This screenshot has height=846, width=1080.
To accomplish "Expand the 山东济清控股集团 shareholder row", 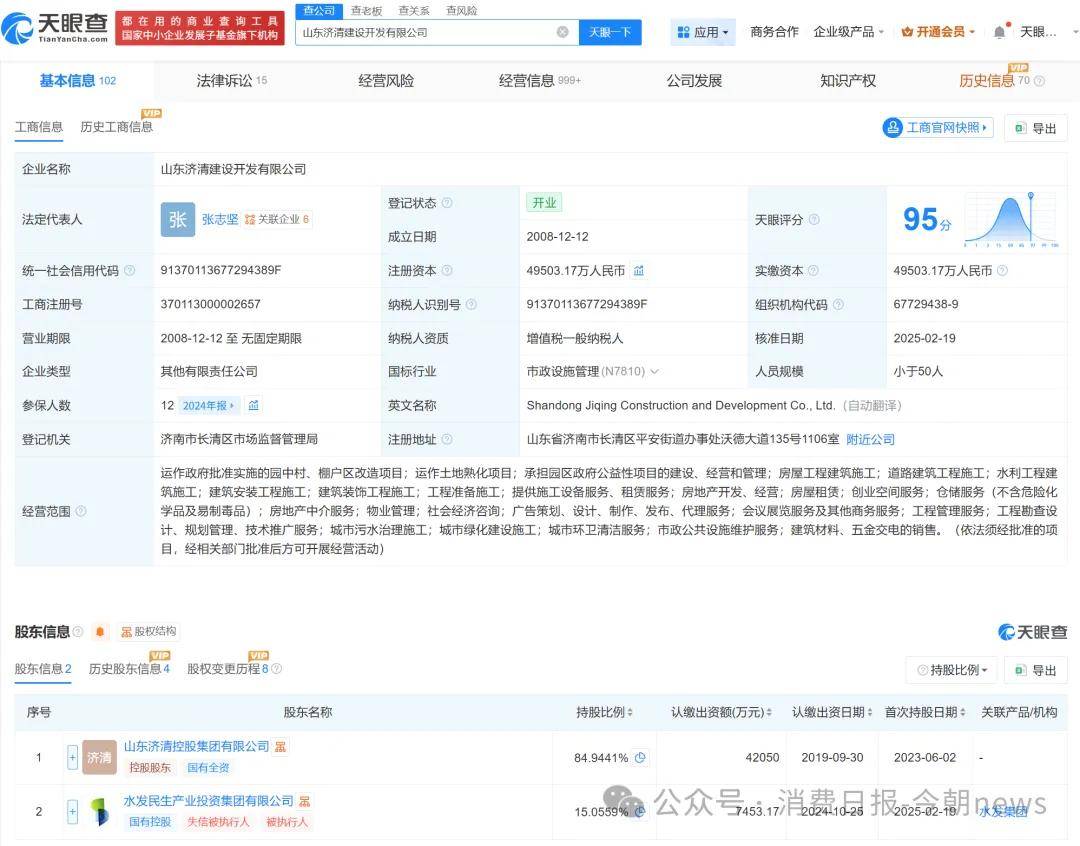I will pyautogui.click(x=72, y=757).
